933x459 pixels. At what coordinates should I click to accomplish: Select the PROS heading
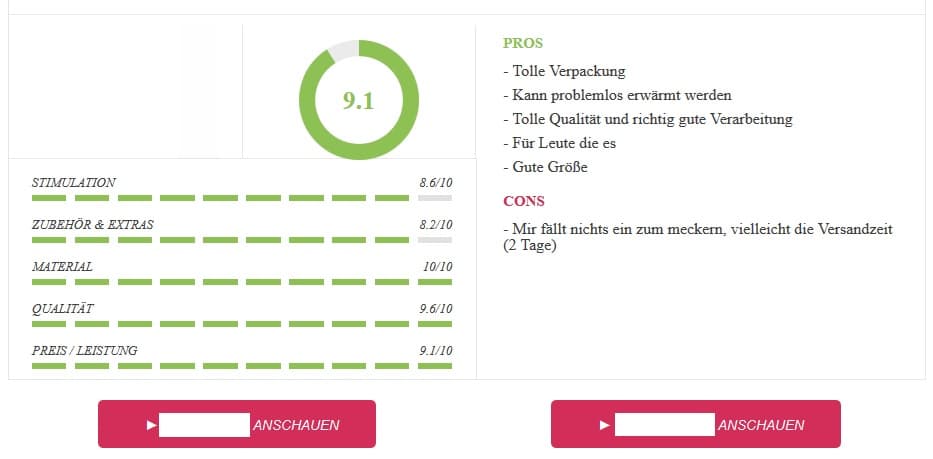tap(523, 43)
